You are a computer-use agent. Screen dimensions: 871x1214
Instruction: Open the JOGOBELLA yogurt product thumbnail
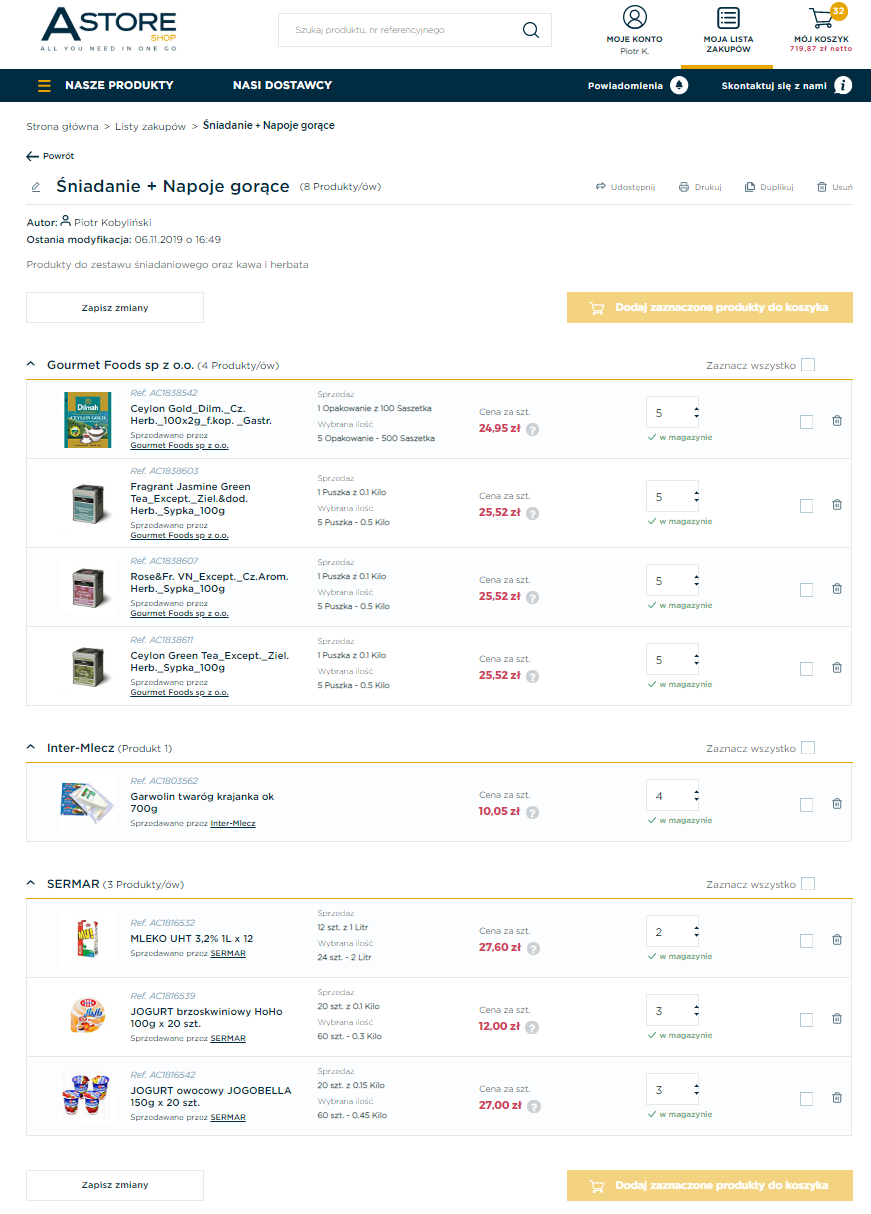point(88,1095)
